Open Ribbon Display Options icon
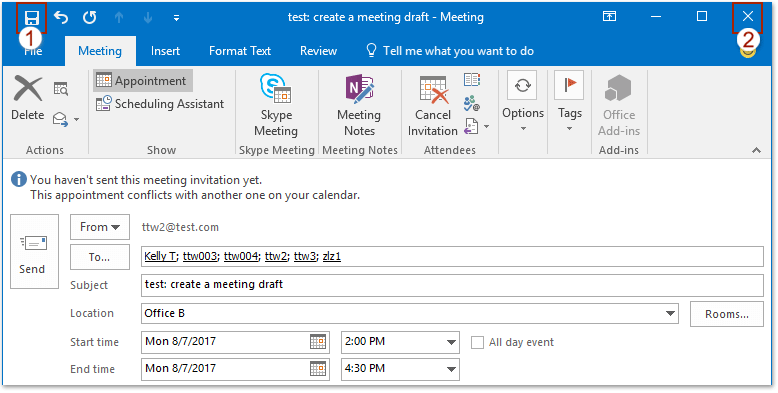Viewport: 778px width, 393px height. coord(609,17)
